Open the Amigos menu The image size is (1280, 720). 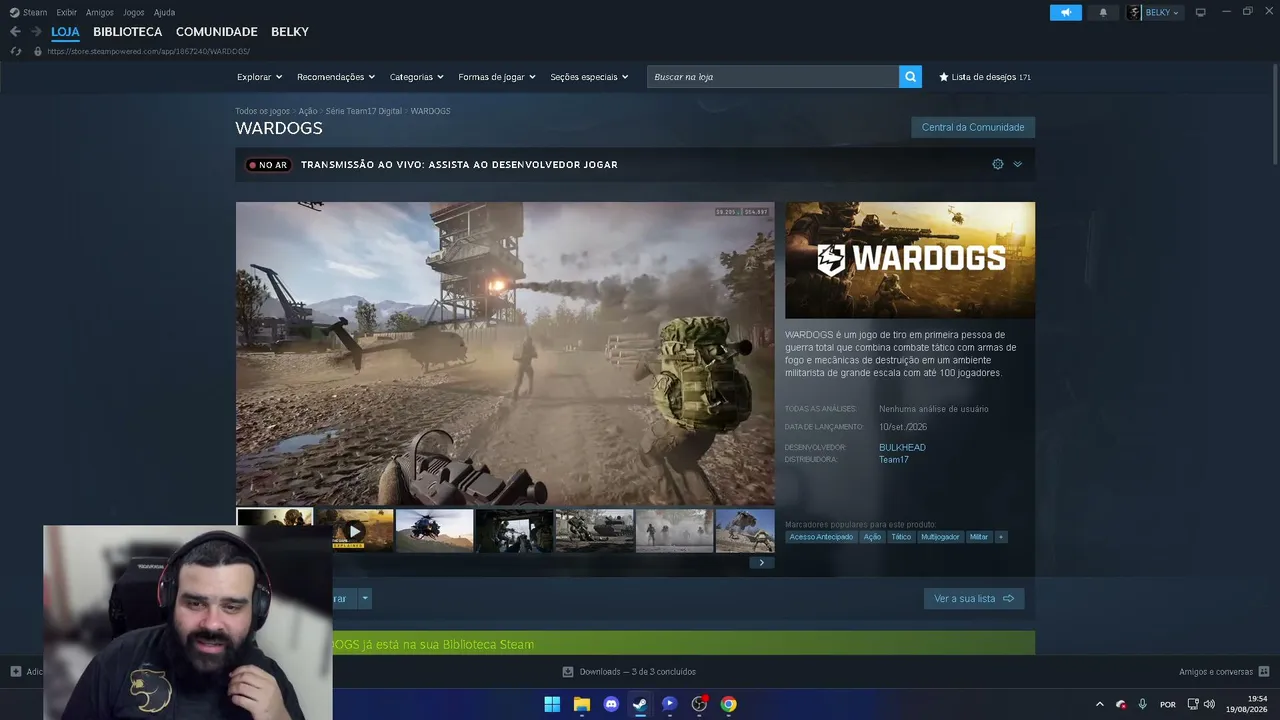coord(99,12)
